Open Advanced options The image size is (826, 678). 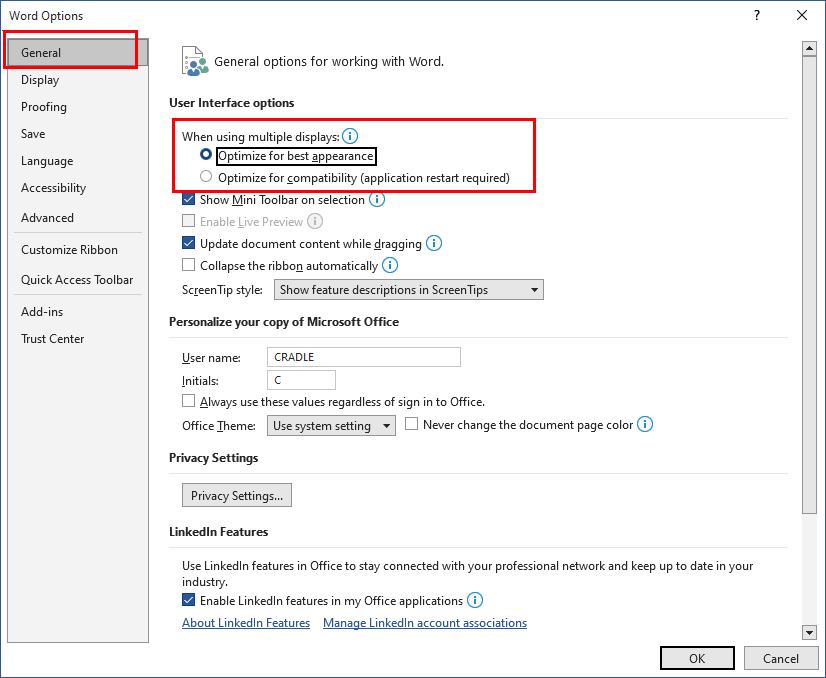[78, 218]
